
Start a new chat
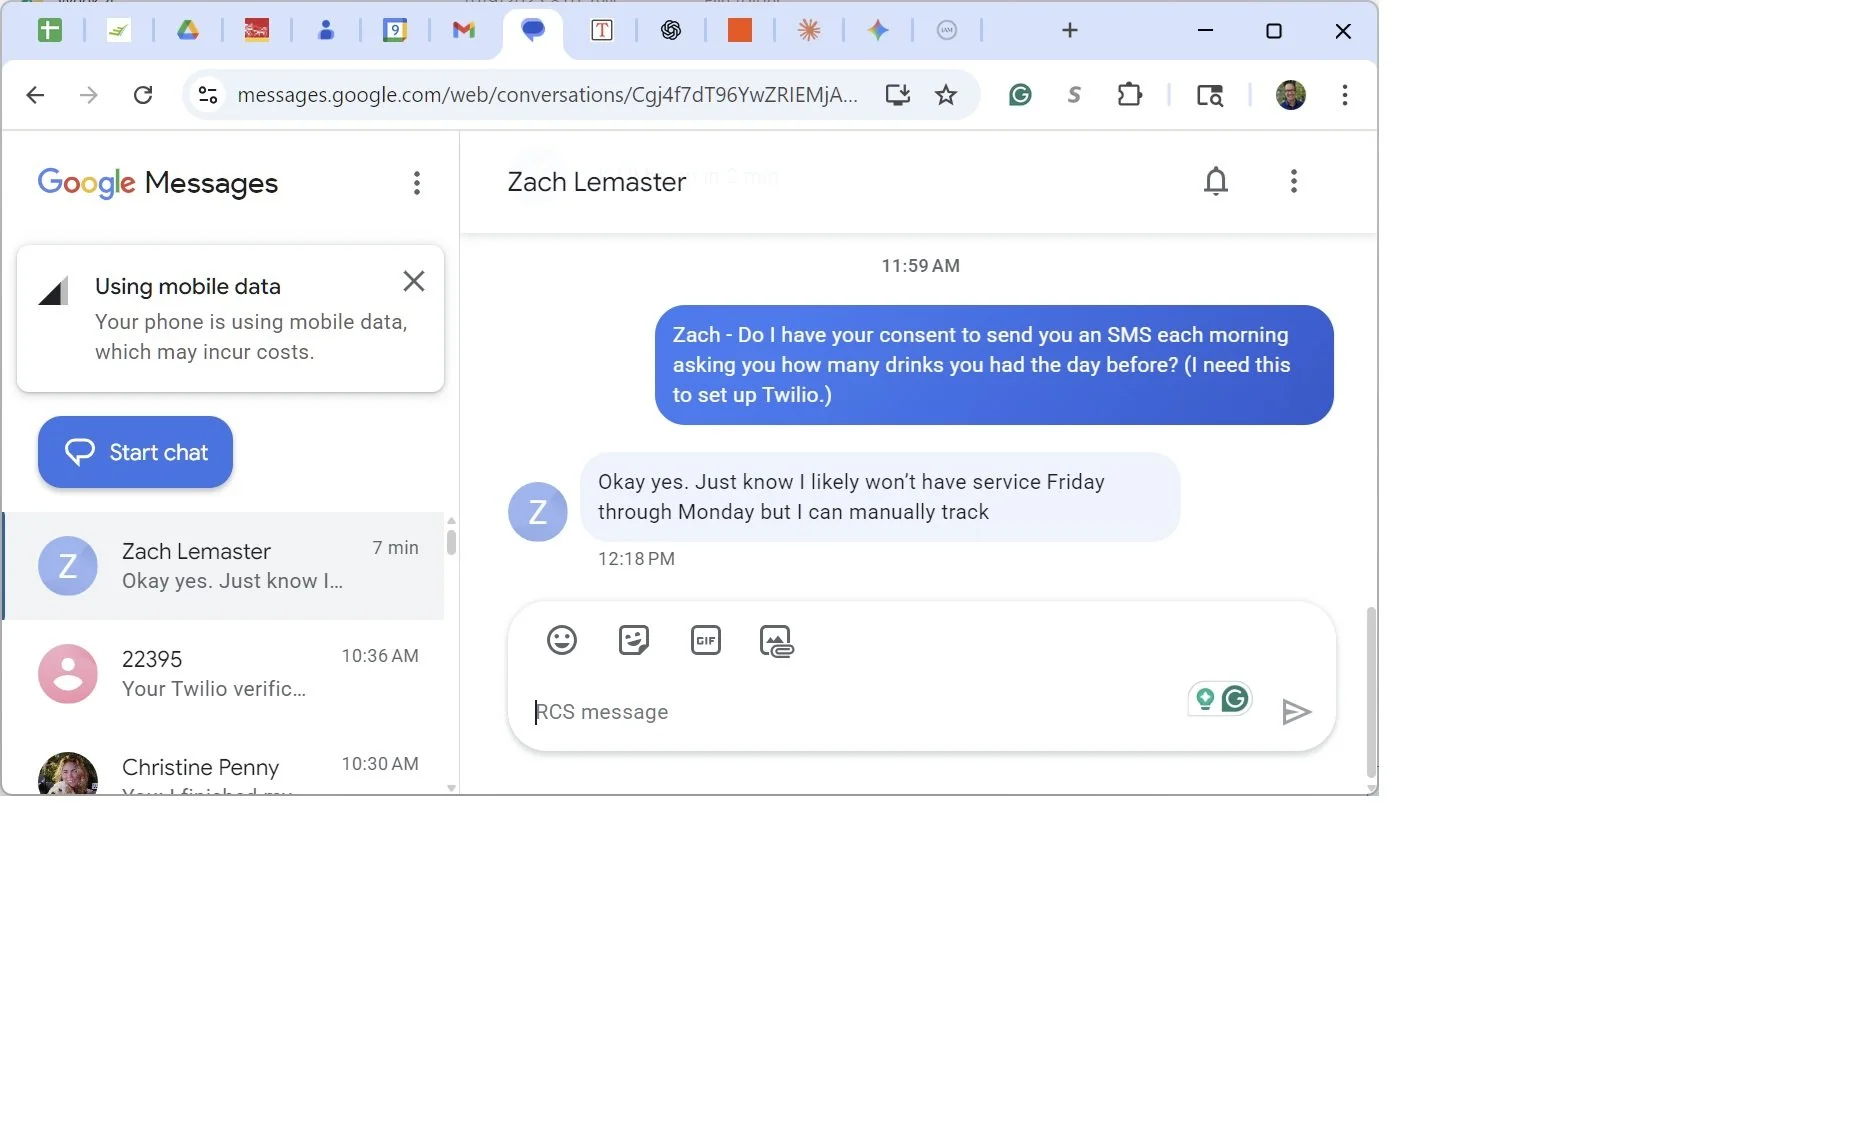click(x=135, y=452)
